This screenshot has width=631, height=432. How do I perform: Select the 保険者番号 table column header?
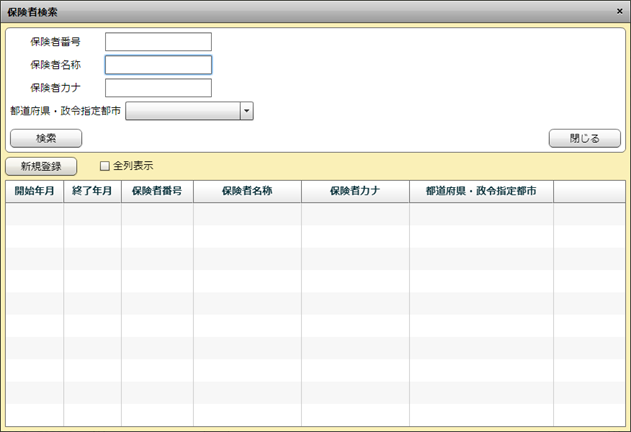coord(157,191)
